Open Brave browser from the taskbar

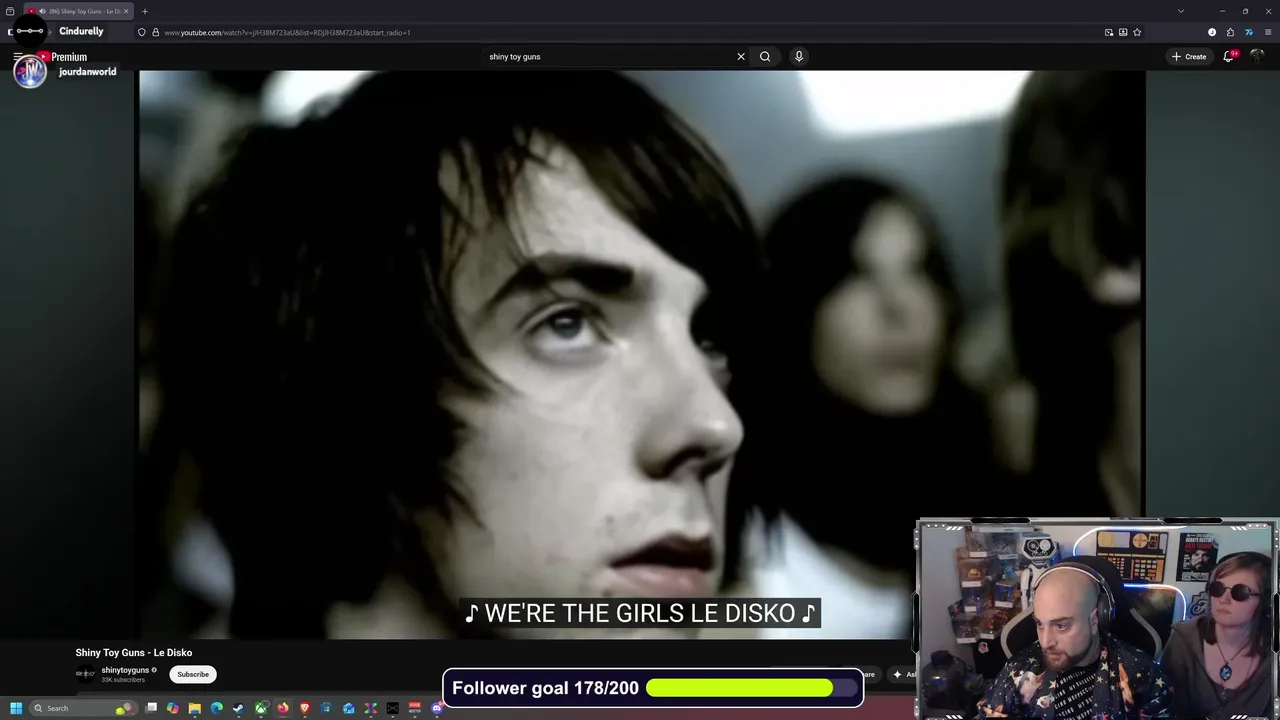305,708
